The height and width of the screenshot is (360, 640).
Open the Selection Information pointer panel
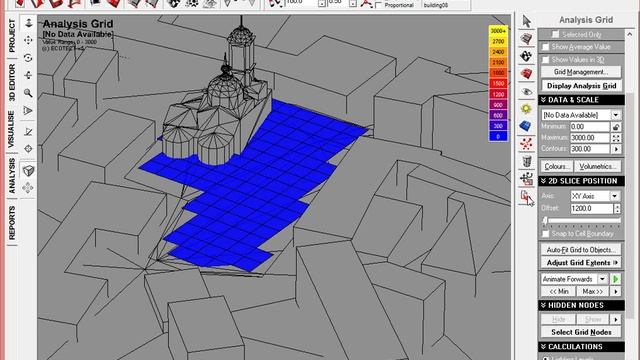pyautogui.click(x=527, y=21)
